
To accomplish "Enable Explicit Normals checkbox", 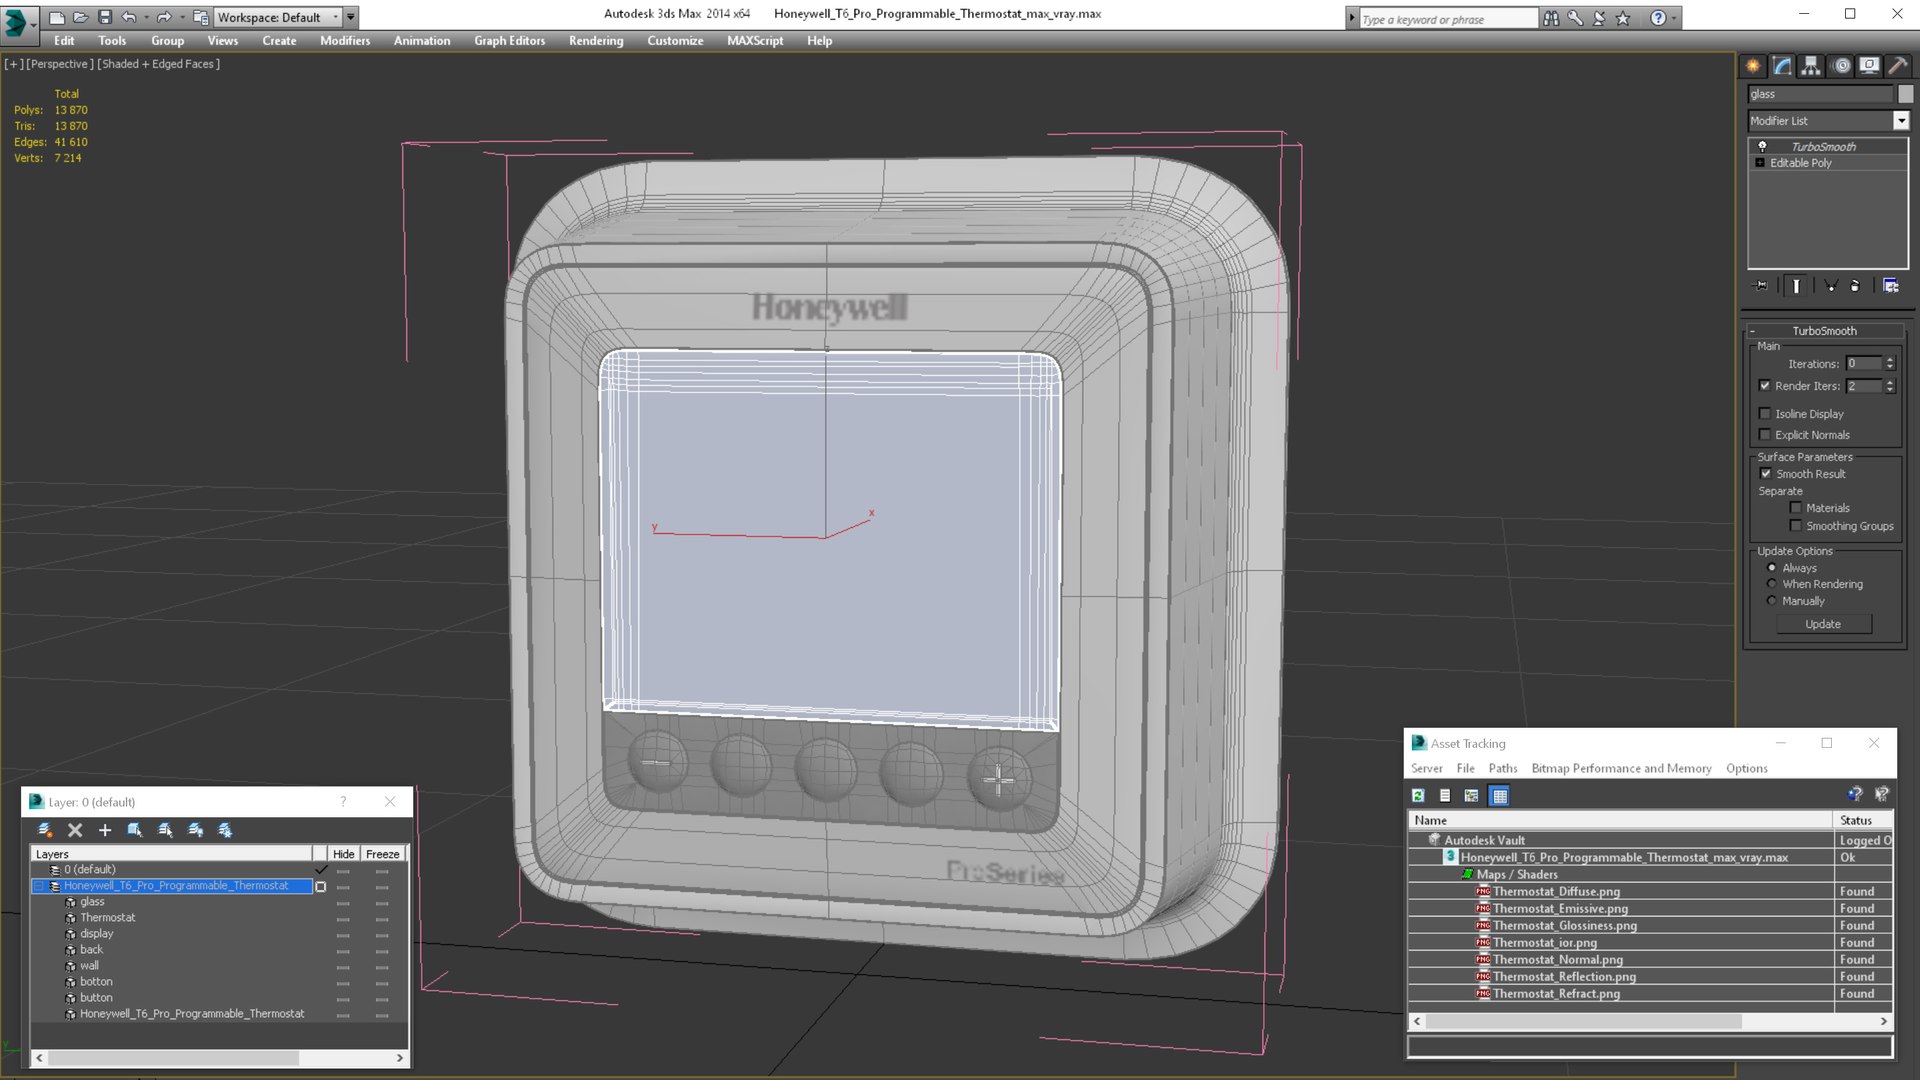I will pyautogui.click(x=1765, y=435).
